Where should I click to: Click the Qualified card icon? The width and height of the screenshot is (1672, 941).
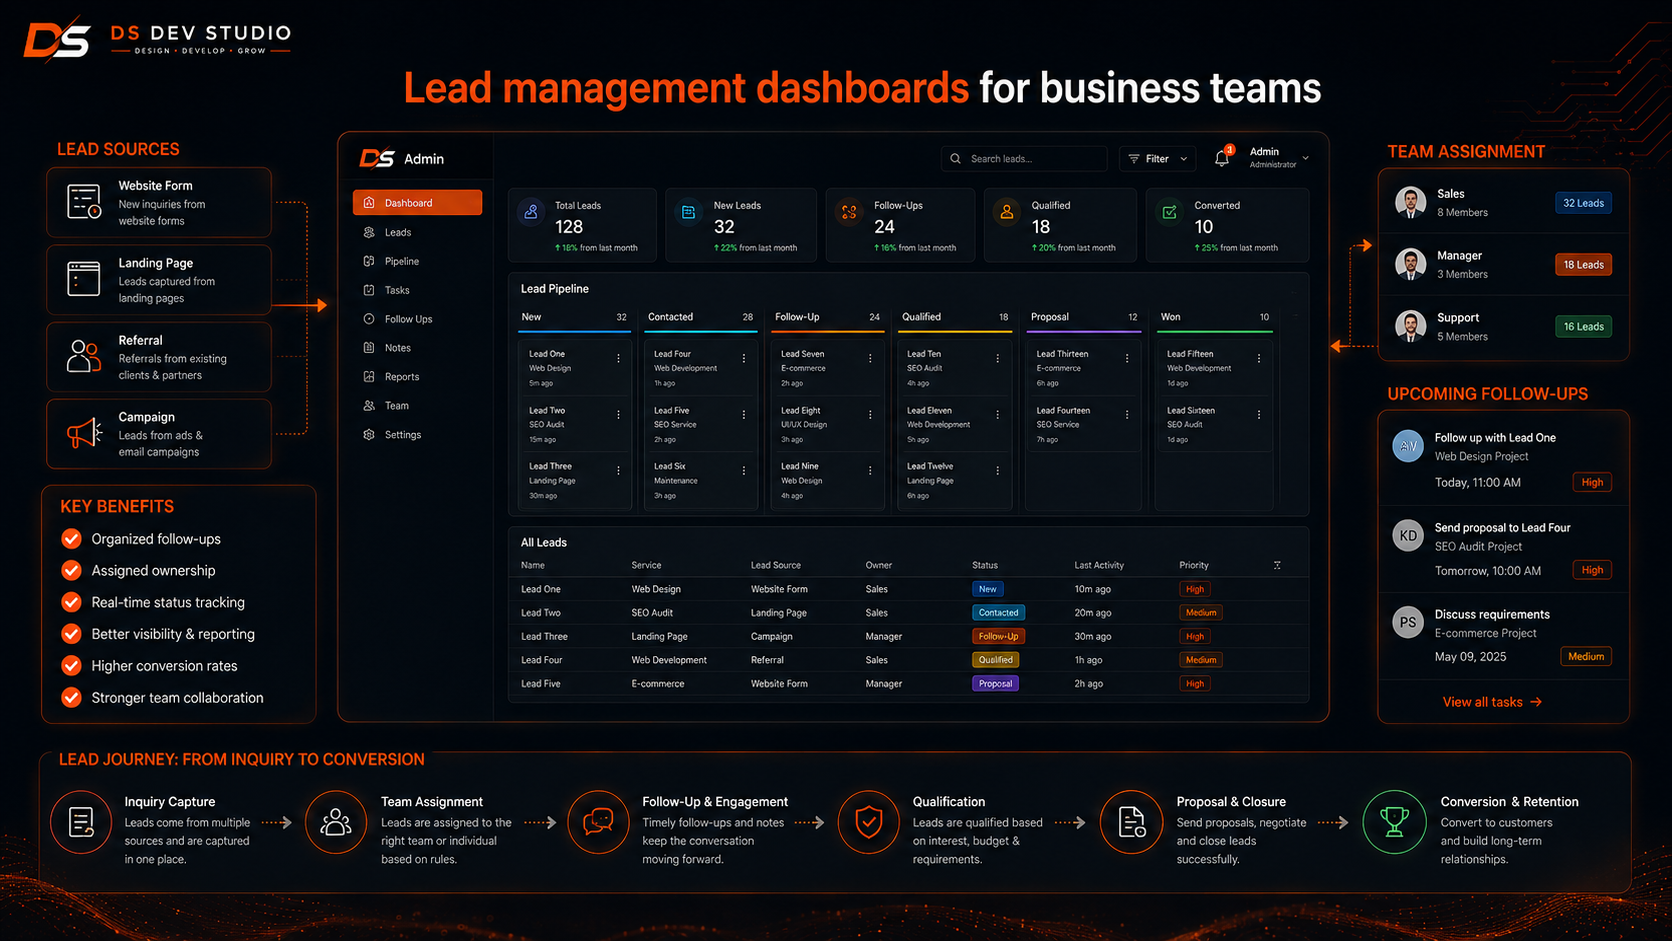point(1007,212)
